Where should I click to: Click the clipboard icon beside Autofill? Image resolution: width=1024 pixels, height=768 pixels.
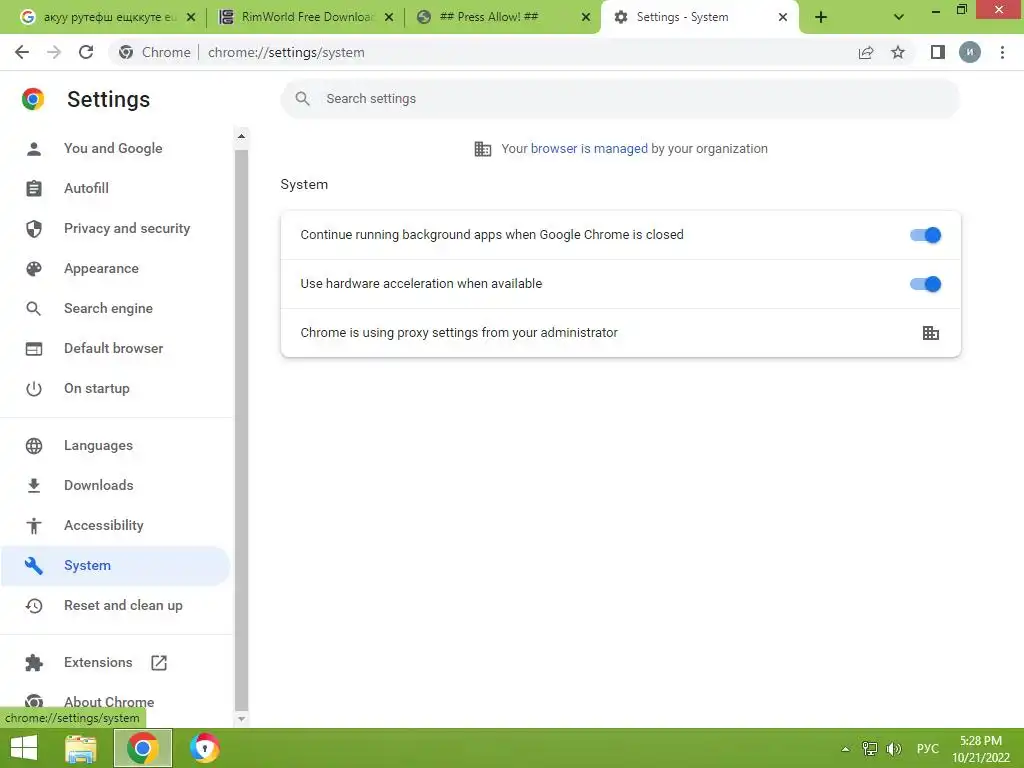[34, 189]
